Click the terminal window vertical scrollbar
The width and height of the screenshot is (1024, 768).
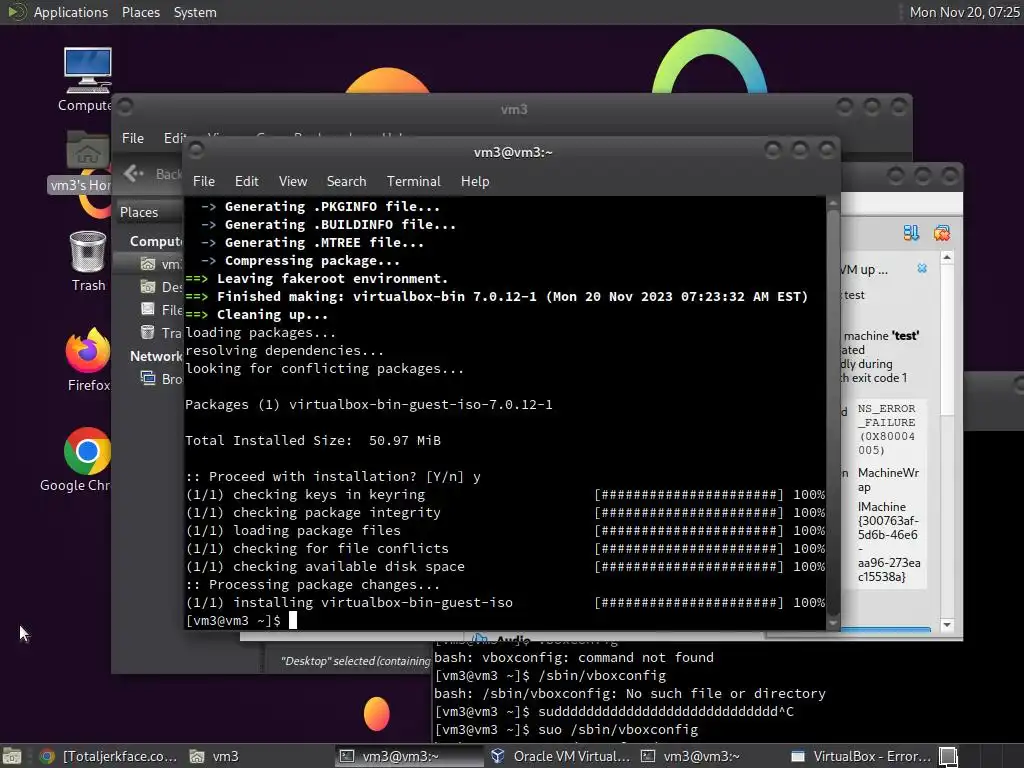[833, 411]
